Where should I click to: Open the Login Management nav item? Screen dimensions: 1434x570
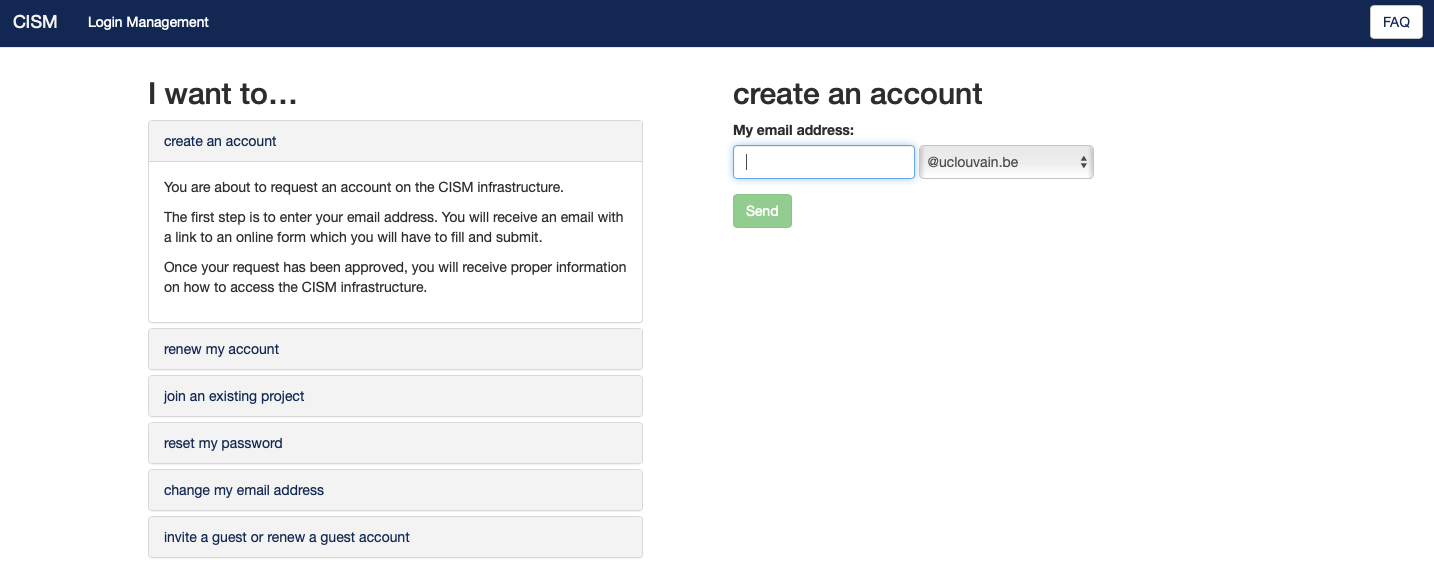pos(148,22)
